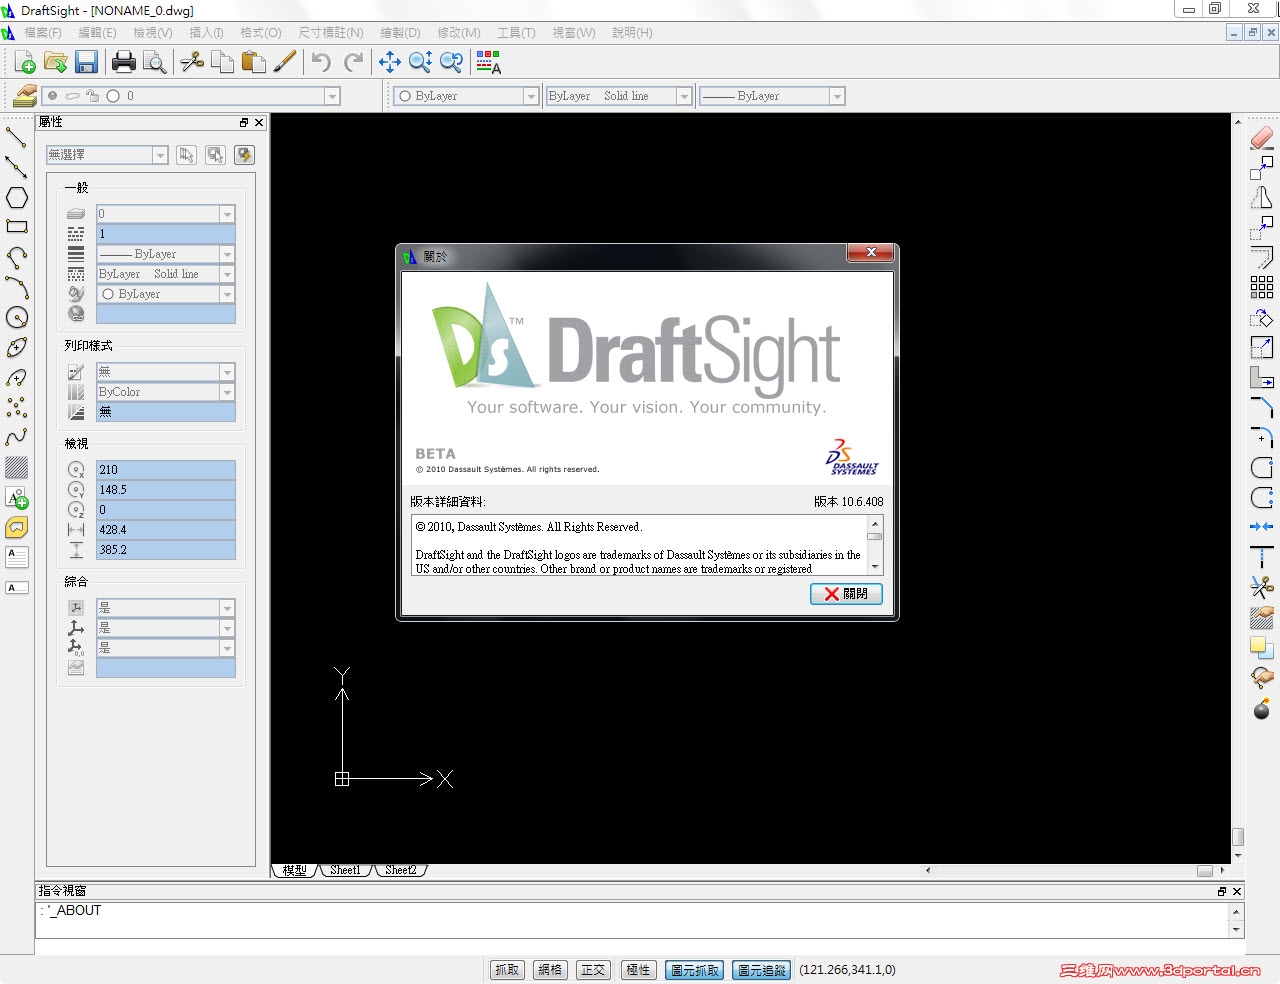Click the line scale field showing 1

(165, 234)
